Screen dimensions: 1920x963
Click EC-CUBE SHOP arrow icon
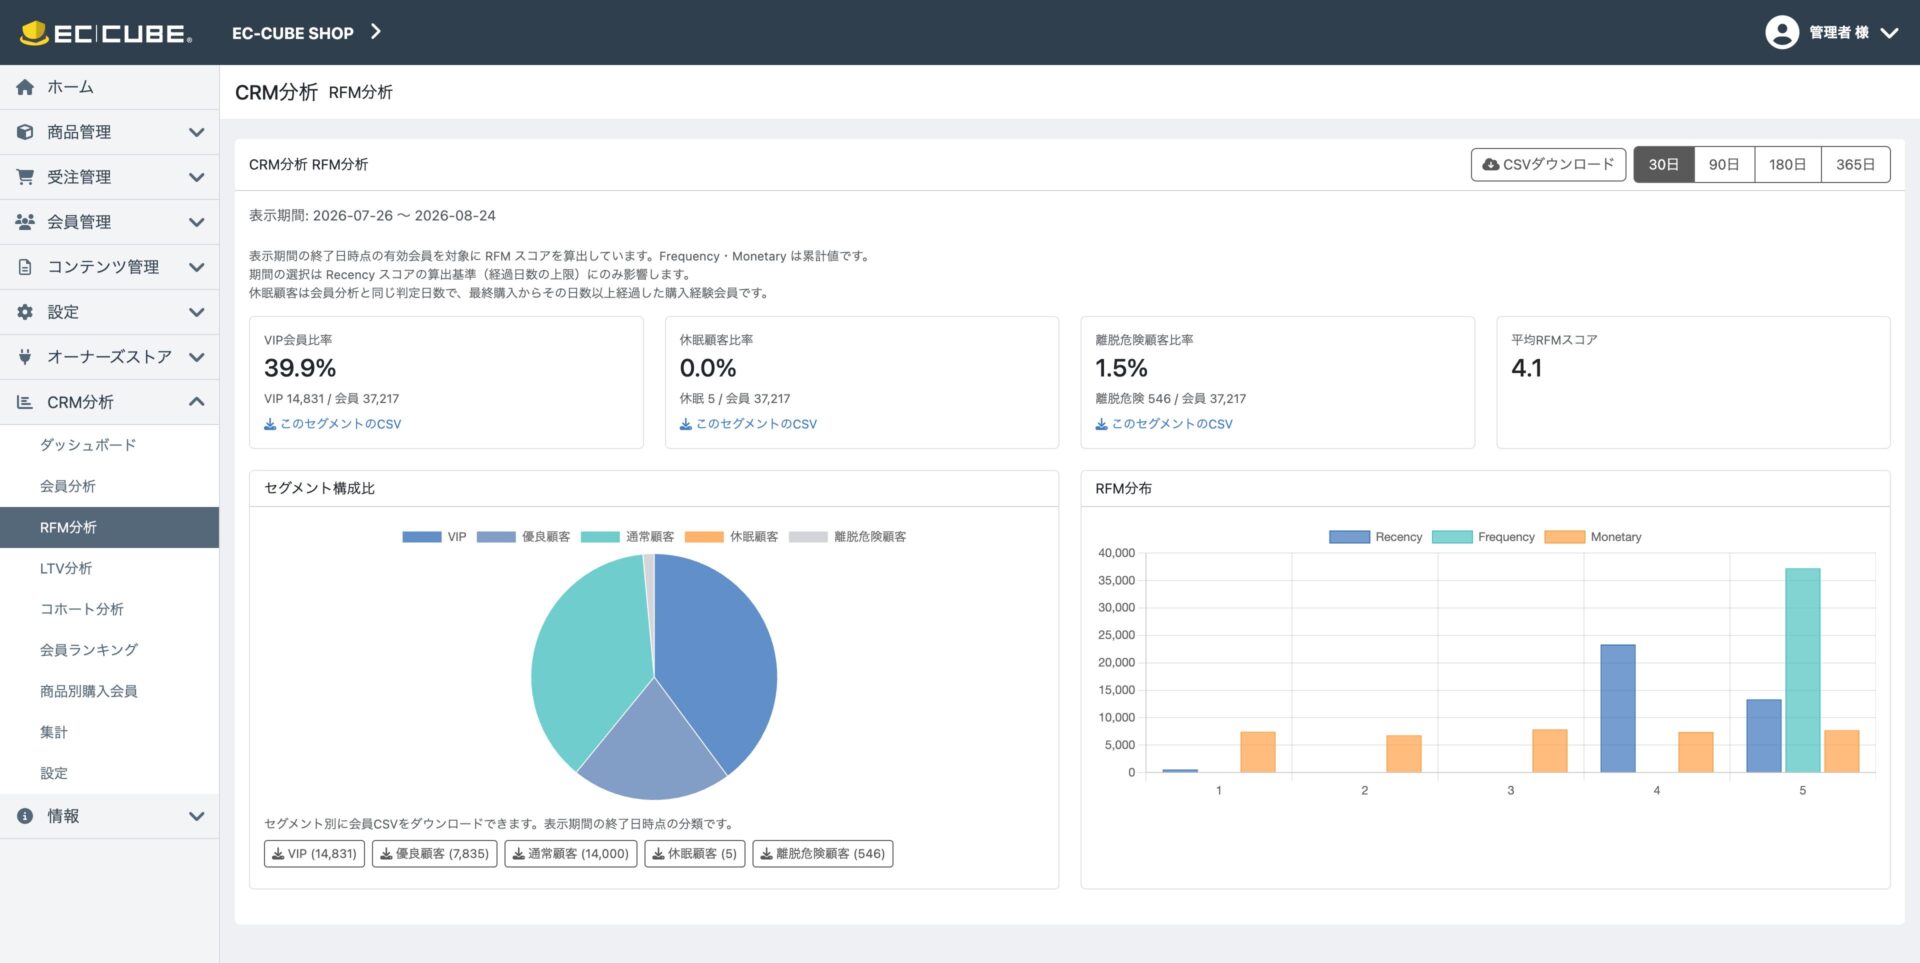coord(376,32)
